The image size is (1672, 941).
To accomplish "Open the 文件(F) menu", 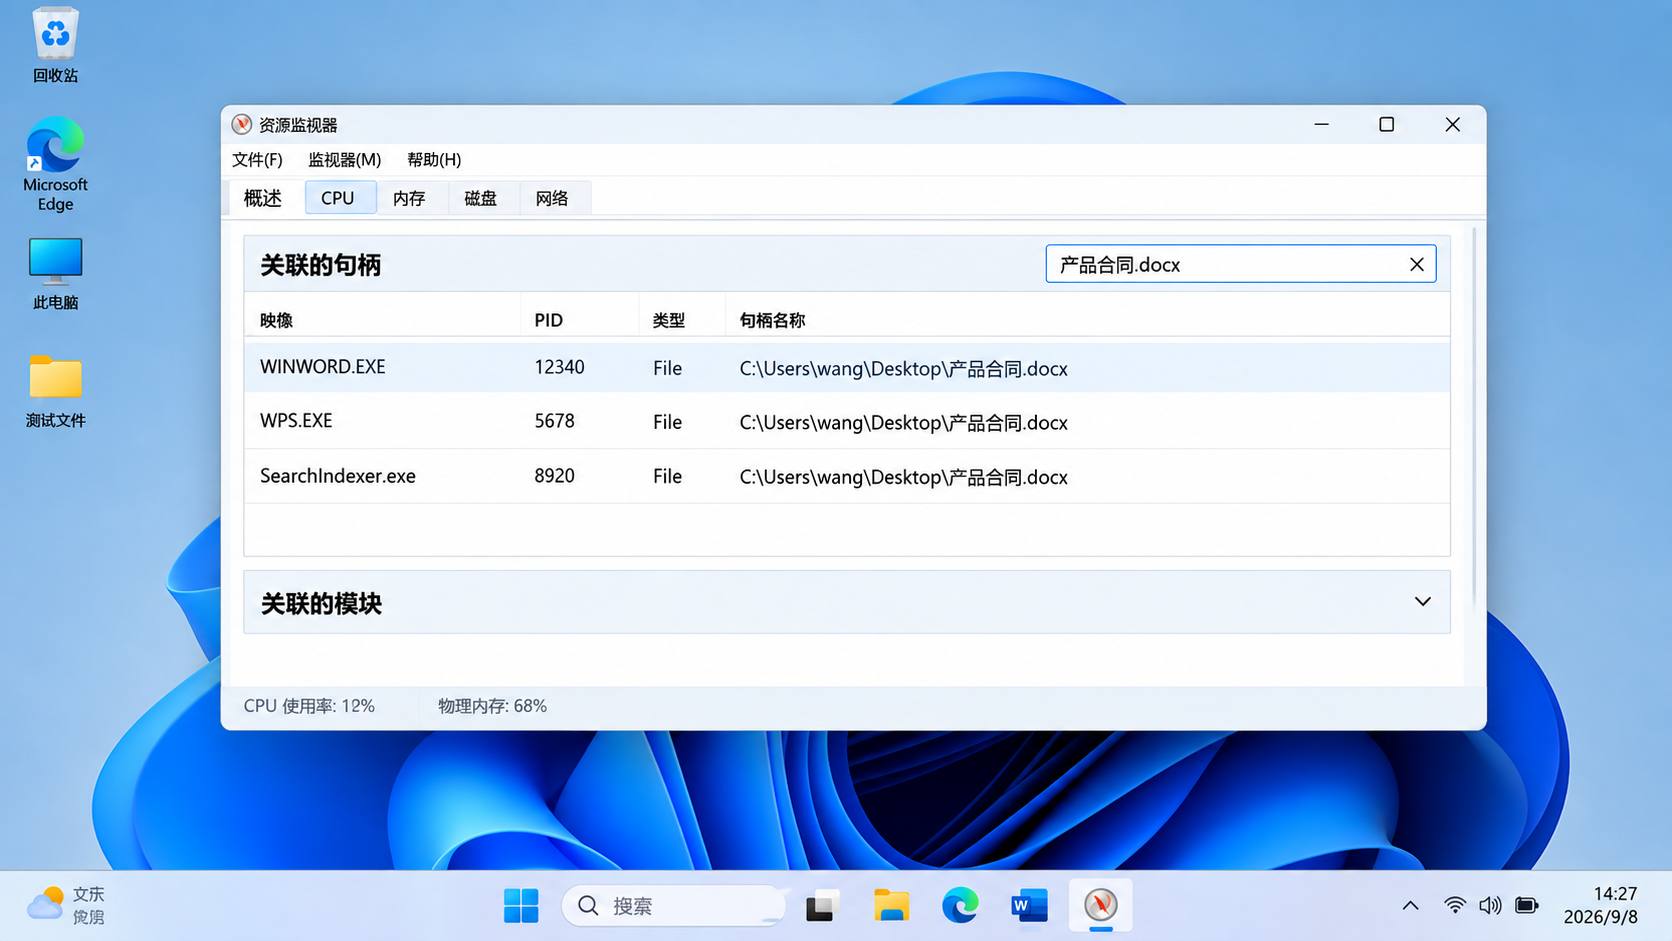I will pos(257,160).
